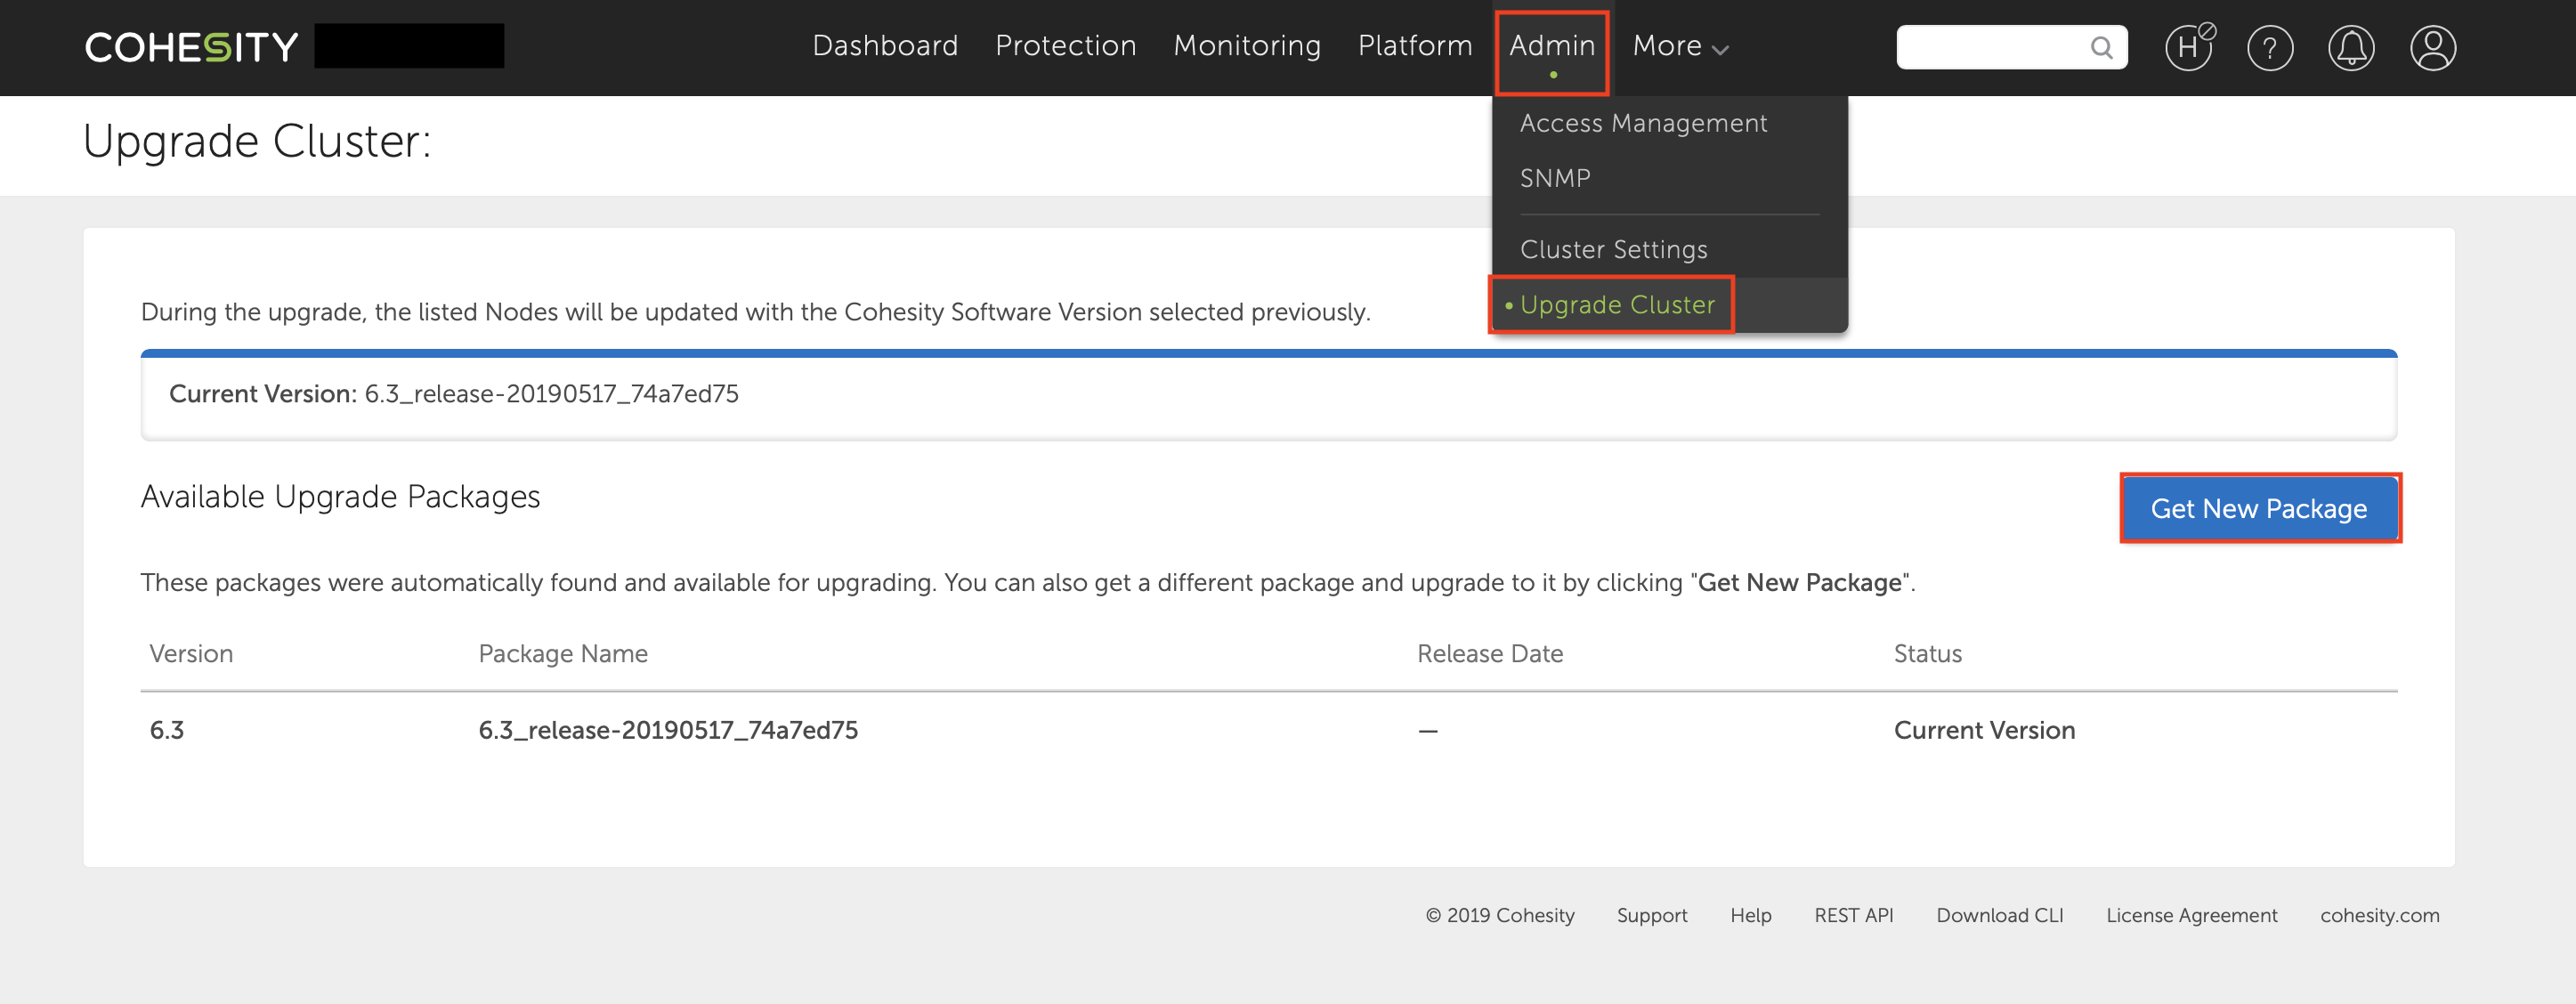
Task: Click the Cohesity logo
Action: [x=191, y=47]
